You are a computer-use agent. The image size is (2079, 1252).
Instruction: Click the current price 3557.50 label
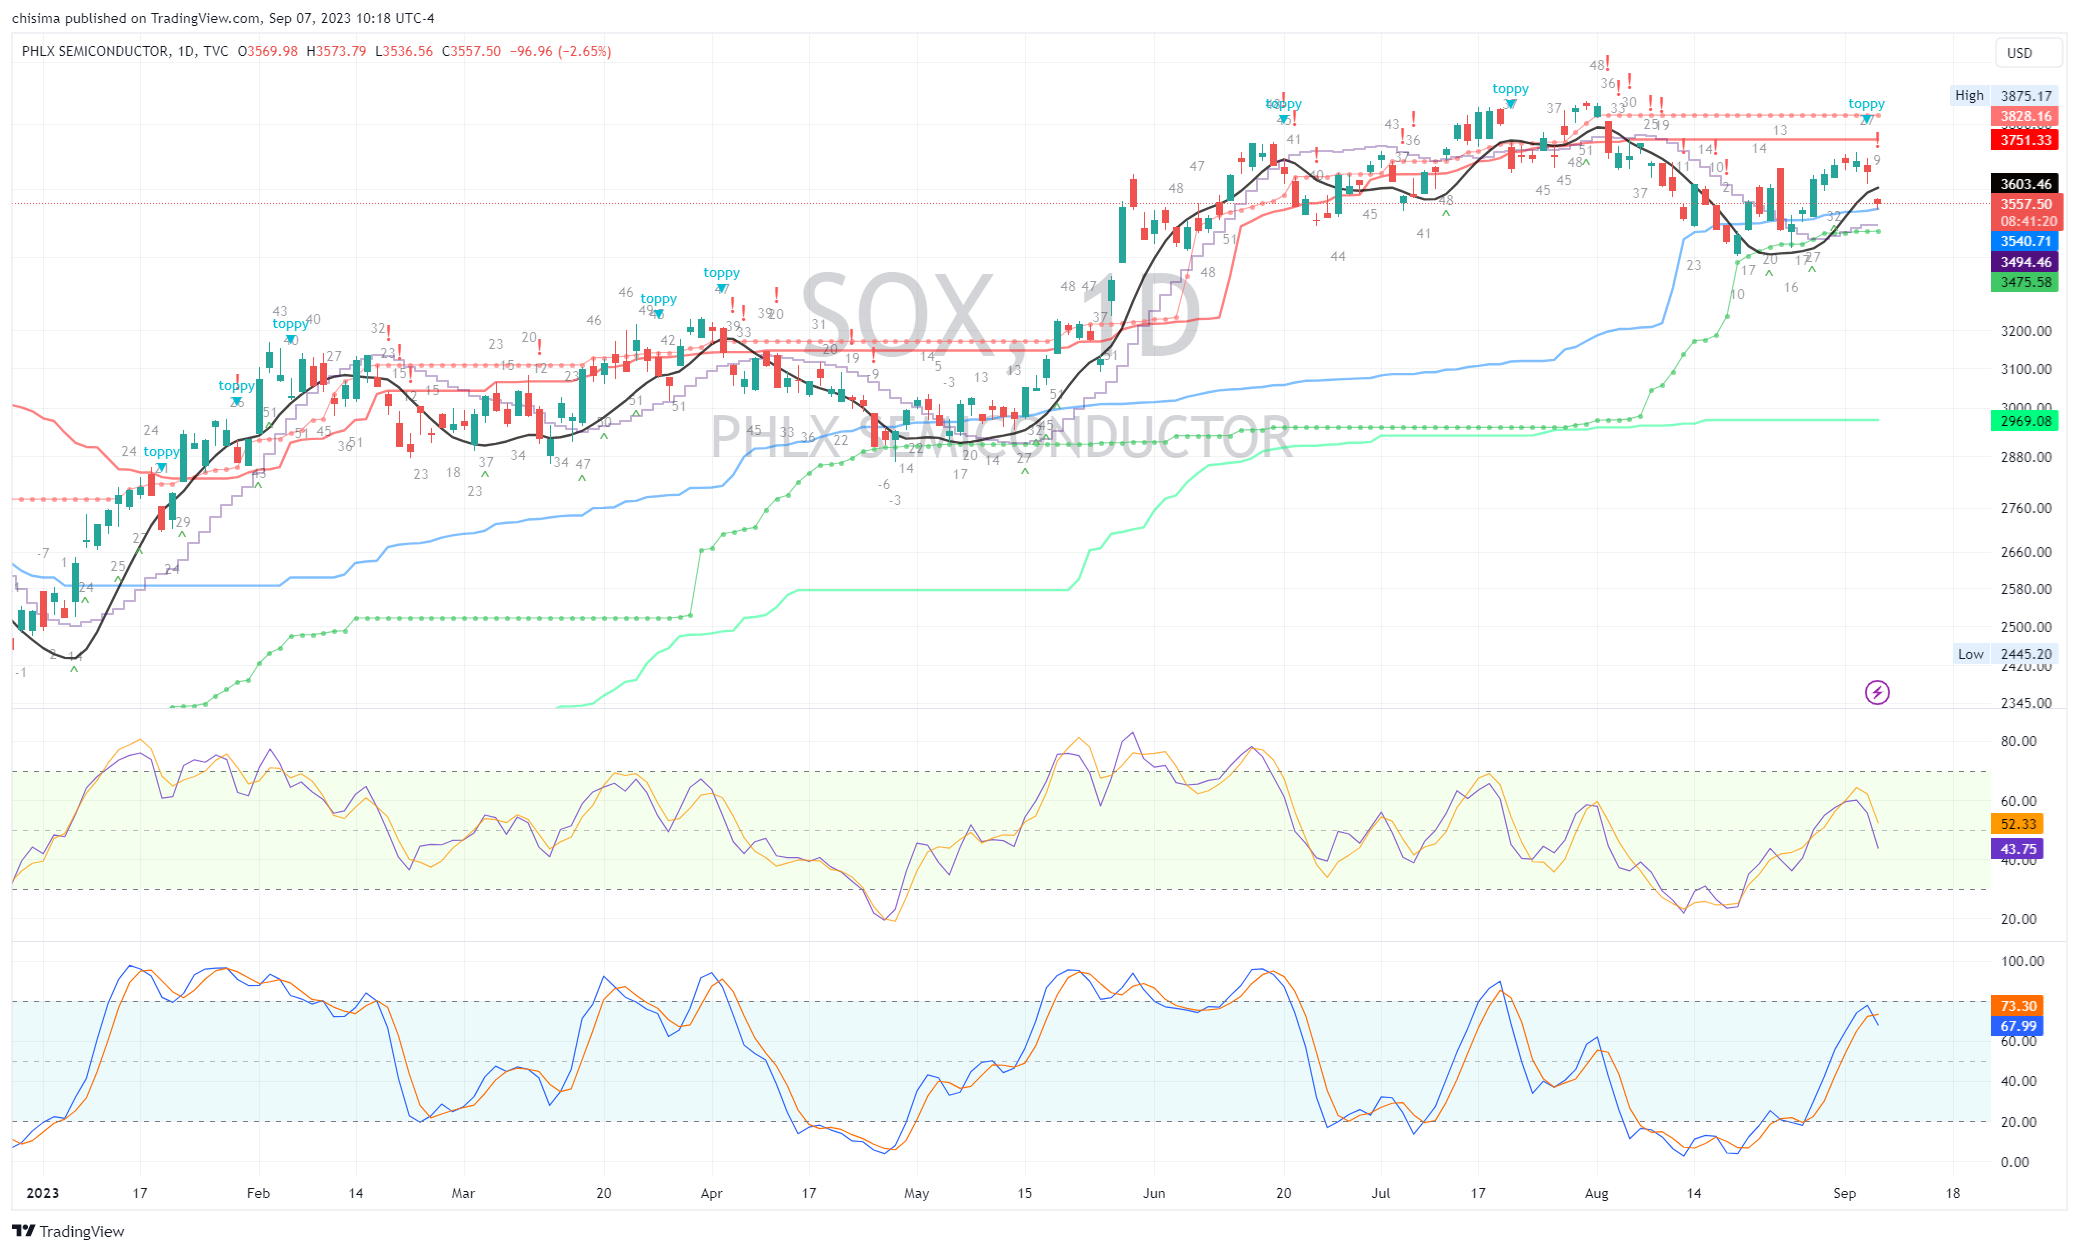tap(2025, 204)
